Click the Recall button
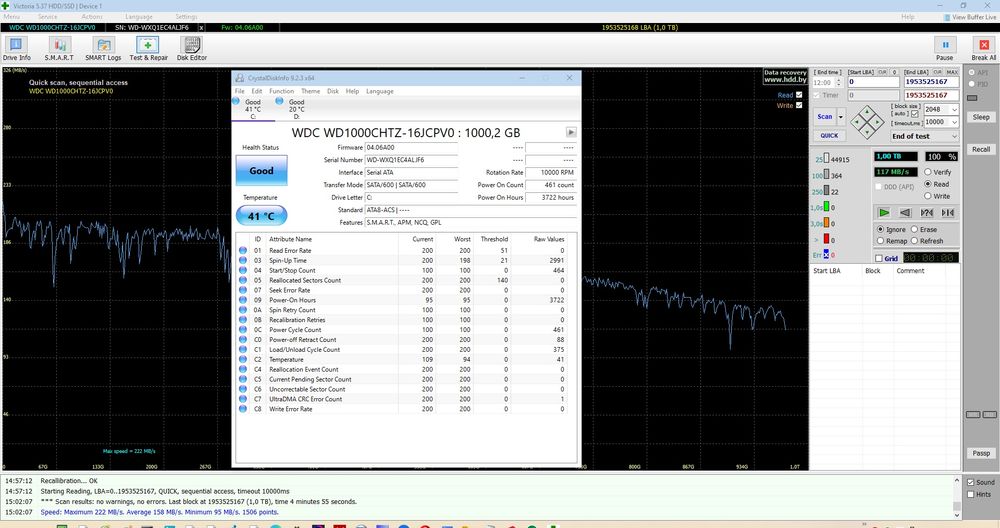1000x528 pixels. click(981, 149)
